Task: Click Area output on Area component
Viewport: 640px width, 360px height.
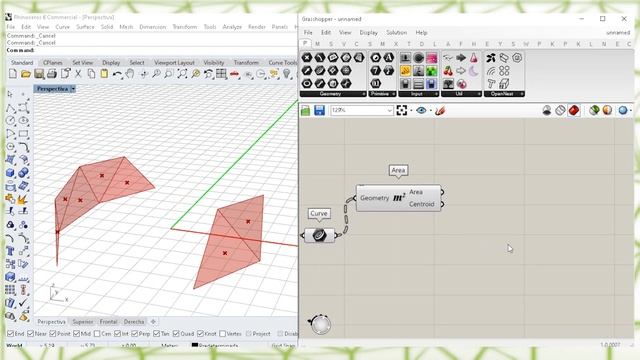Action: [416, 192]
